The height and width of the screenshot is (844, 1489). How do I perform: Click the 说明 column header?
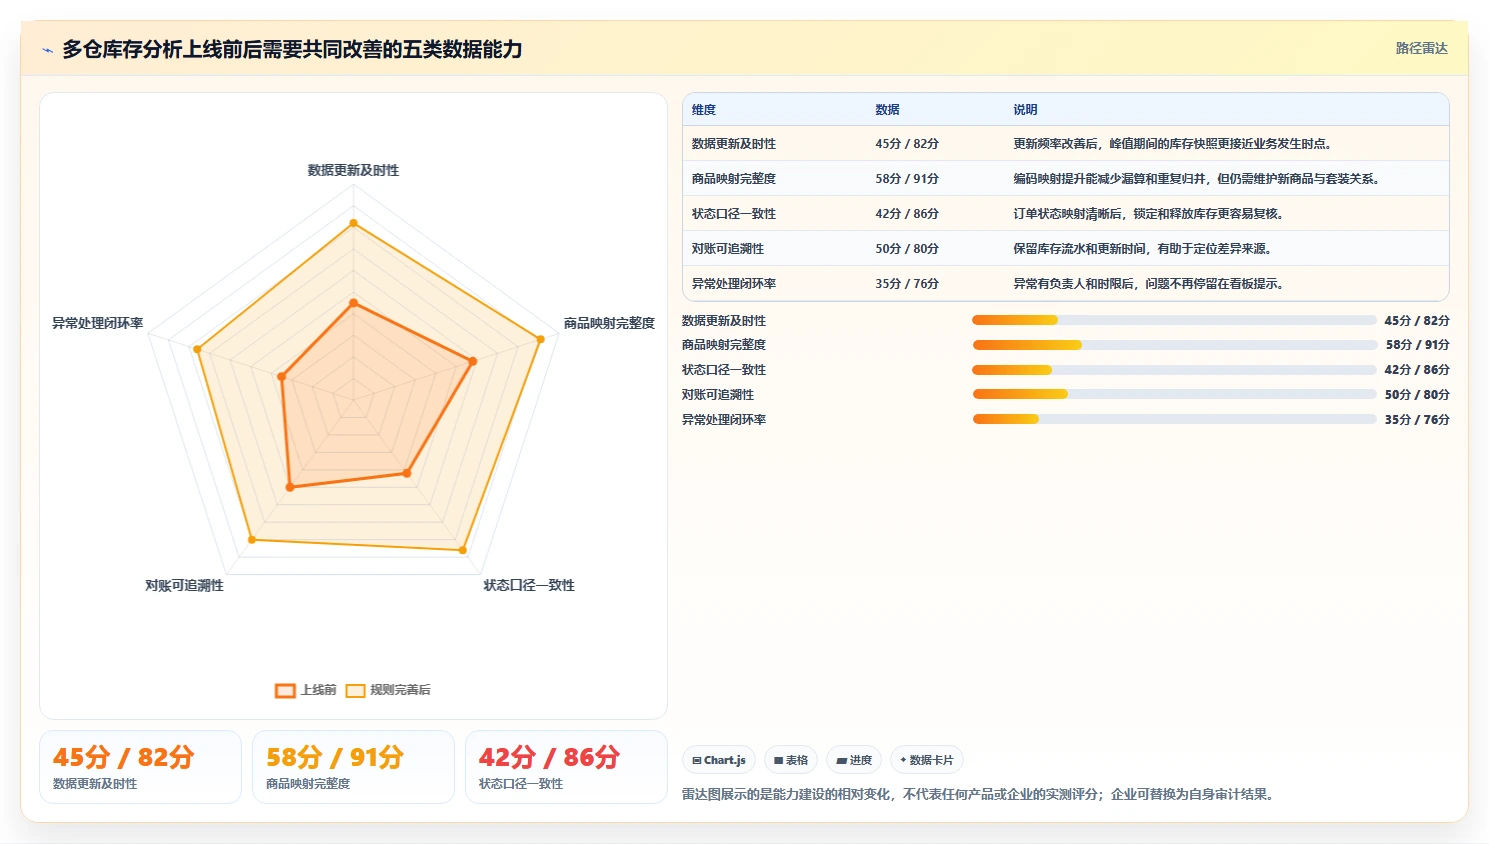click(x=1025, y=110)
